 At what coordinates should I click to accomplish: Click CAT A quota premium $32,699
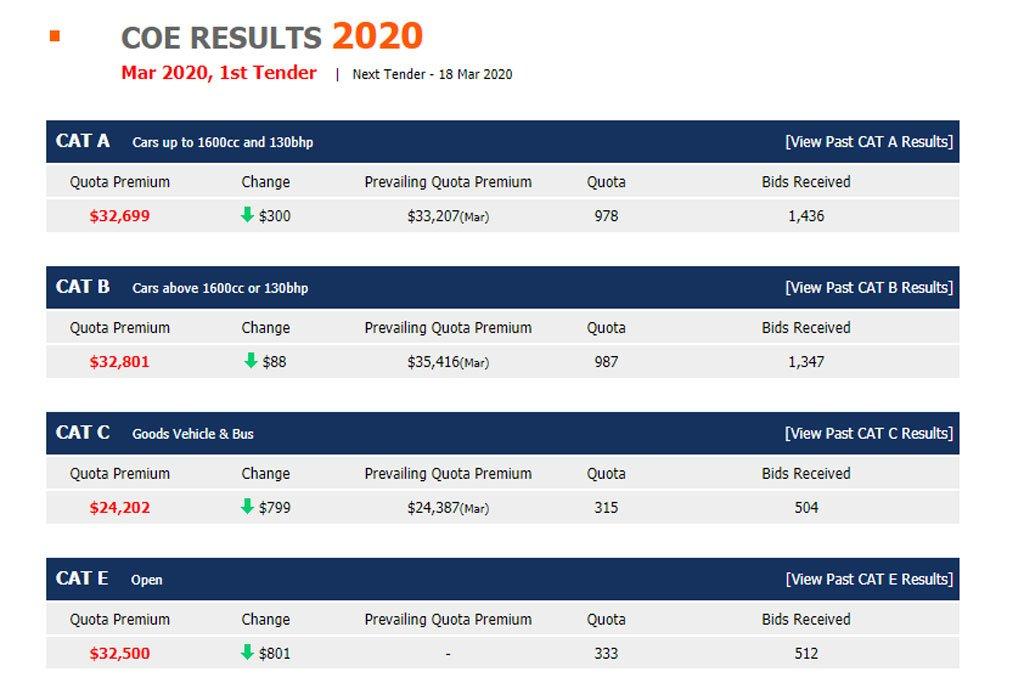120,216
